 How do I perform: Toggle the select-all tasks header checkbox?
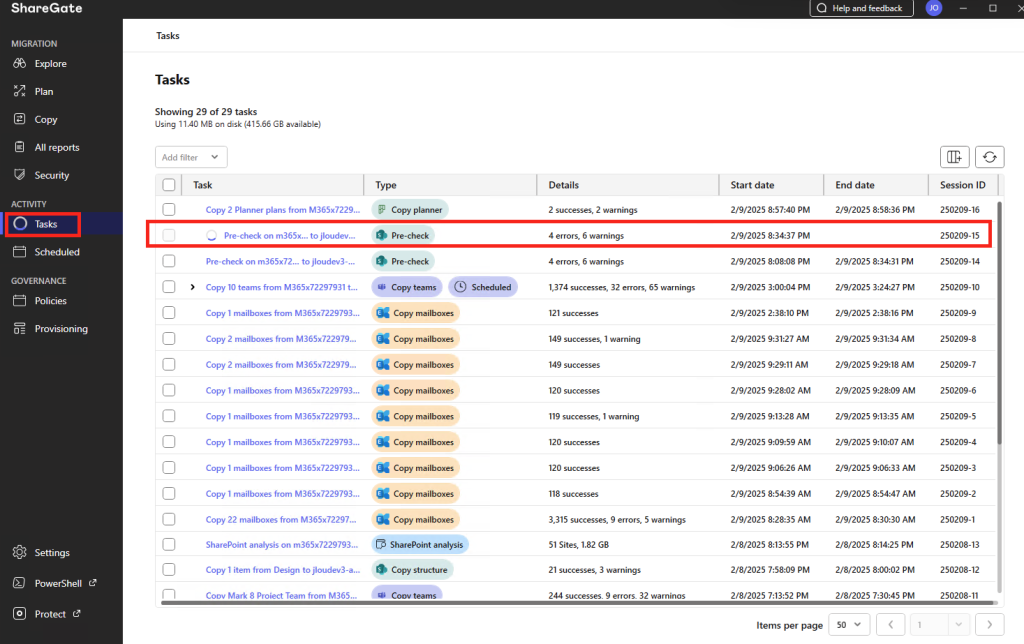point(169,185)
